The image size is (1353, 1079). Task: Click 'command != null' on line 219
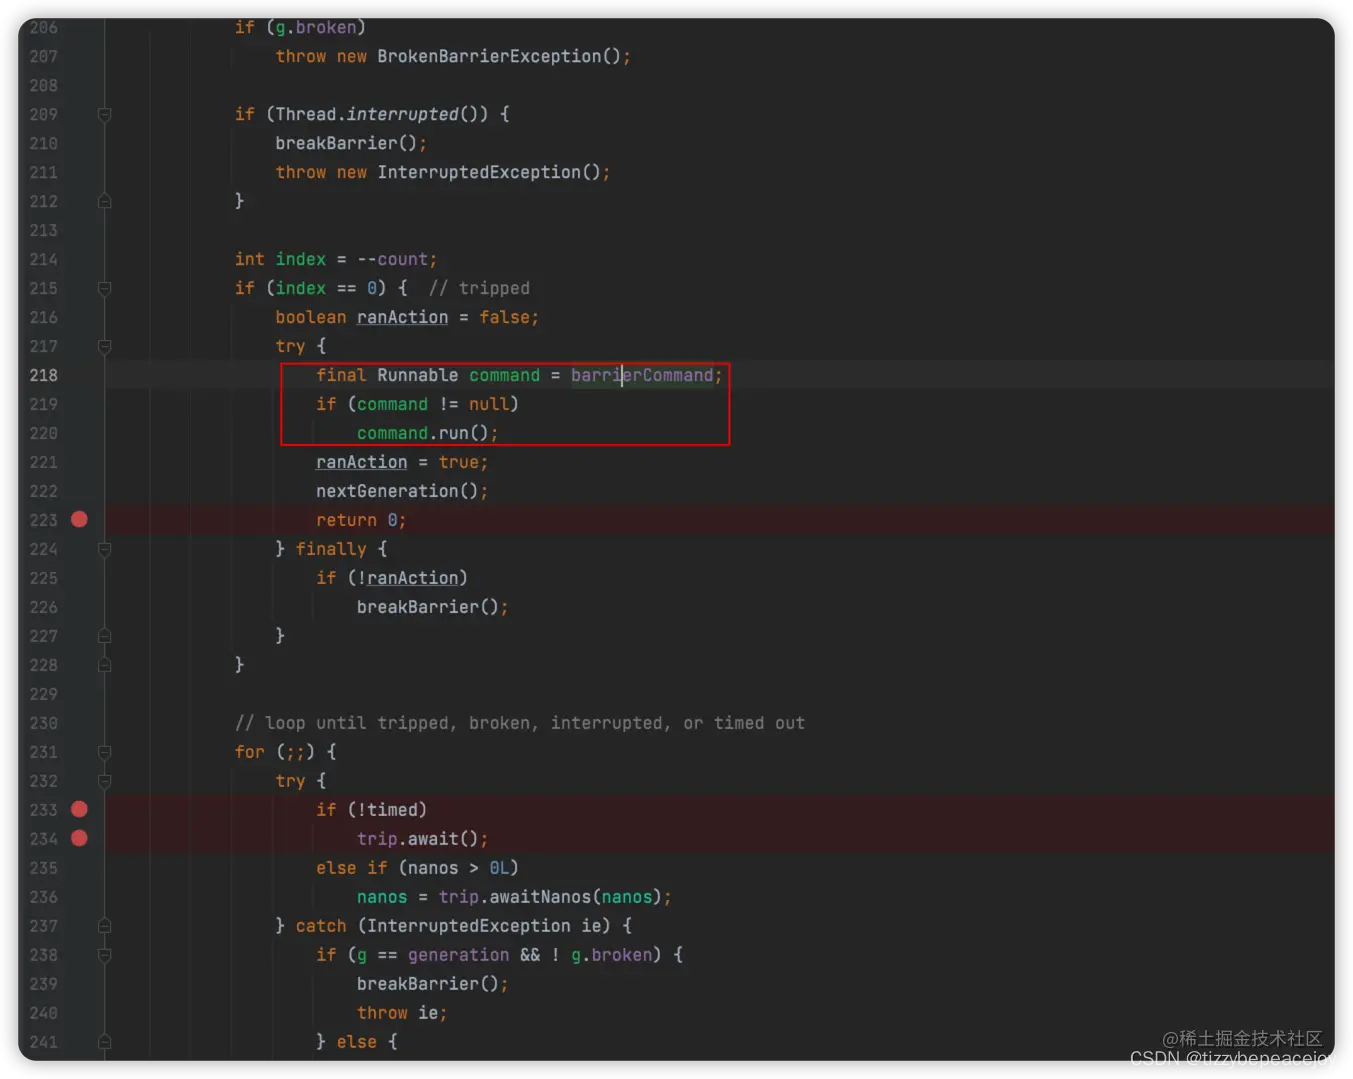(433, 404)
